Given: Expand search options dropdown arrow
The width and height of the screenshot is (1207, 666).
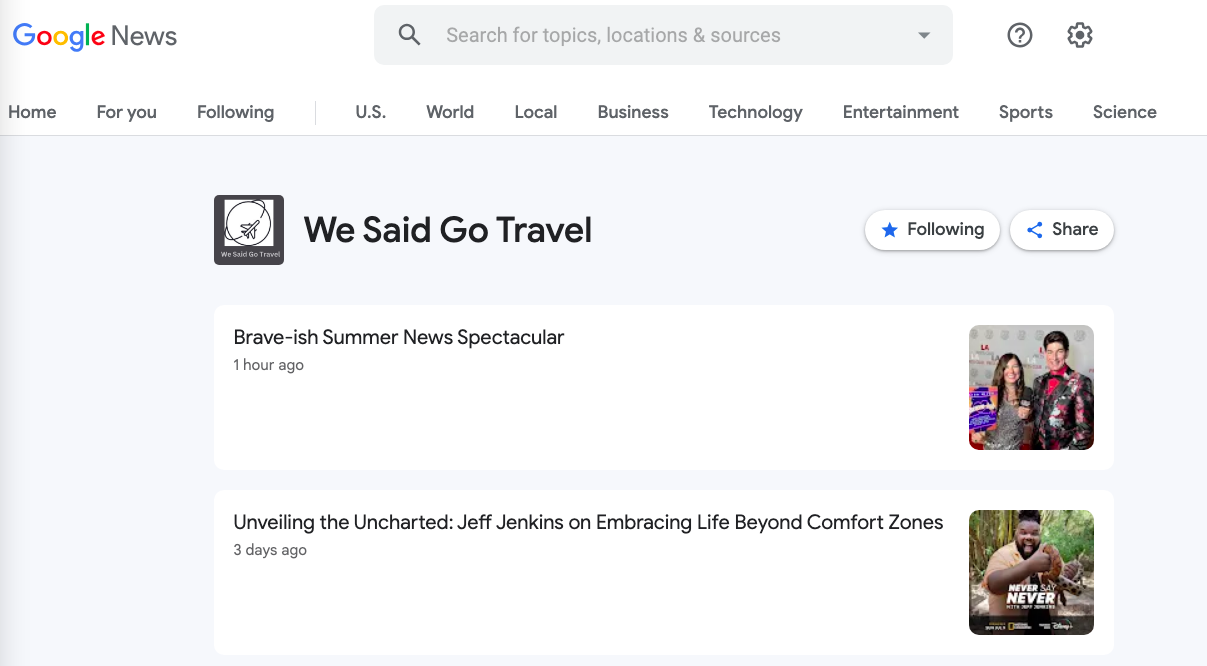Looking at the screenshot, I should point(923,35).
